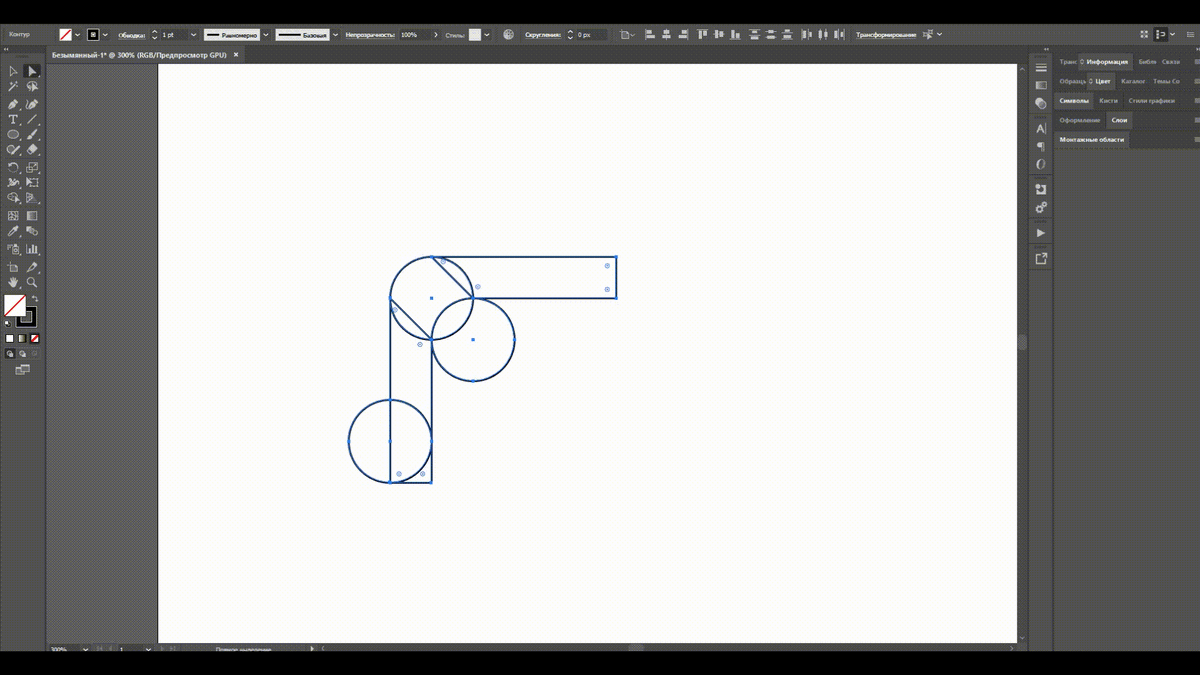Select the Paintbrush tool

32,134
